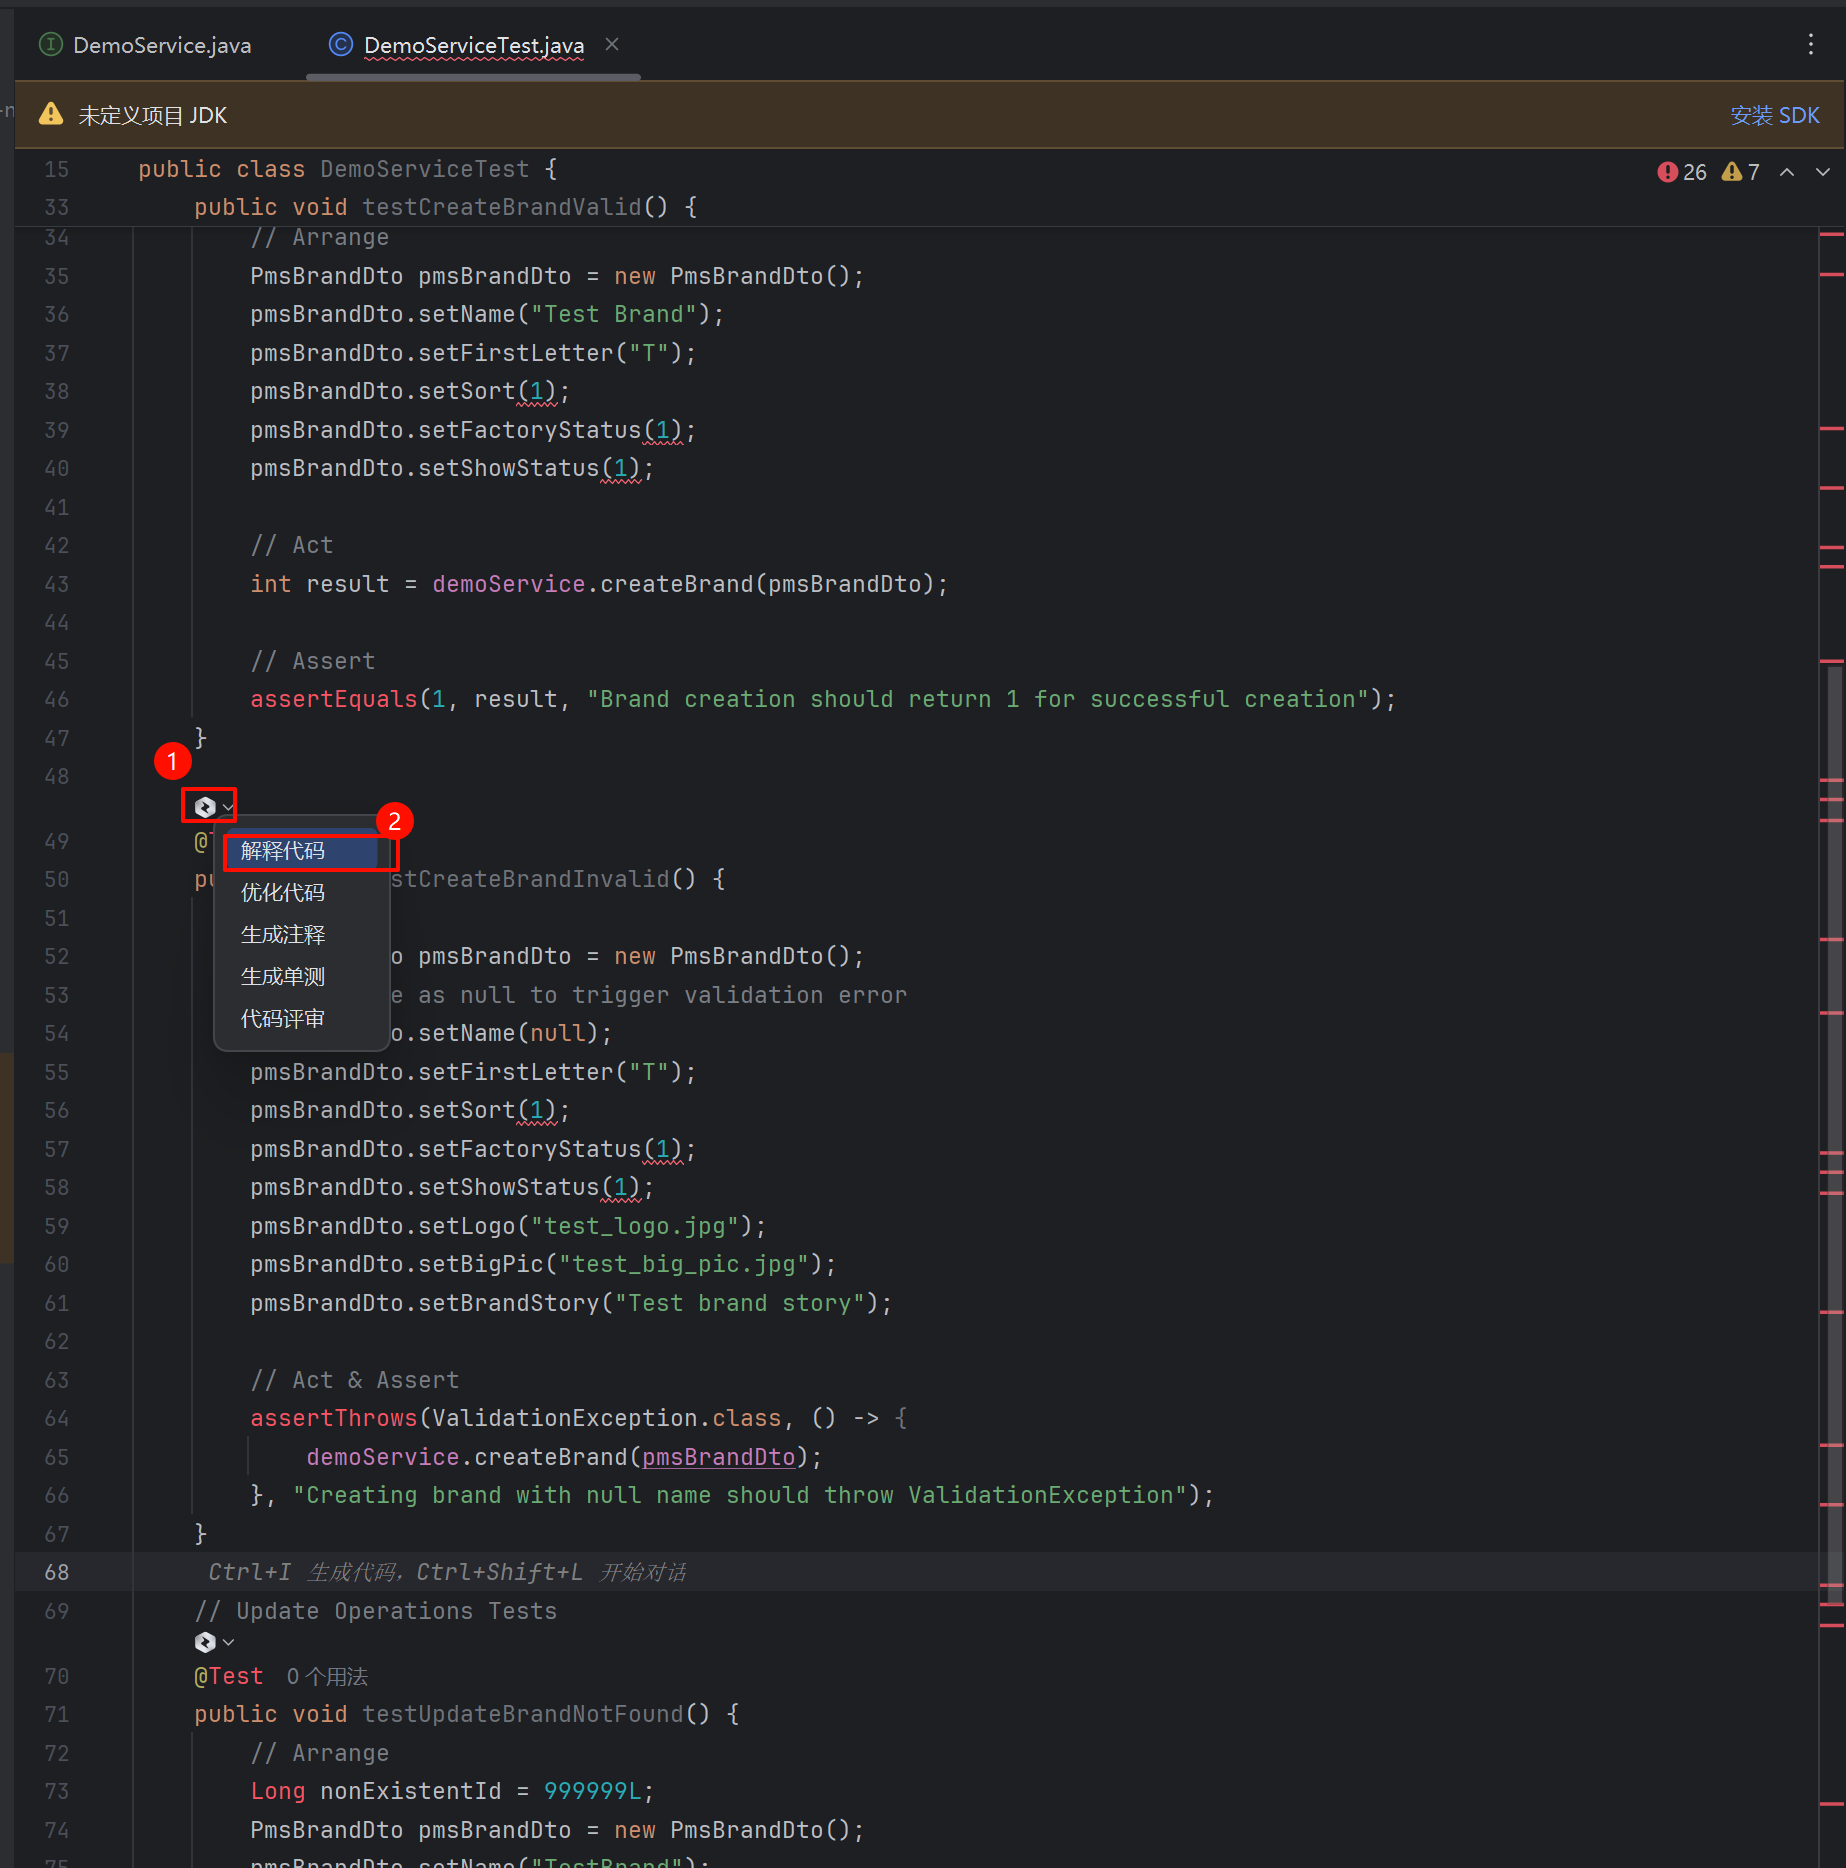The width and height of the screenshot is (1846, 1868).
Task: Select the DemoServiceTest.java tab
Action: 473,45
